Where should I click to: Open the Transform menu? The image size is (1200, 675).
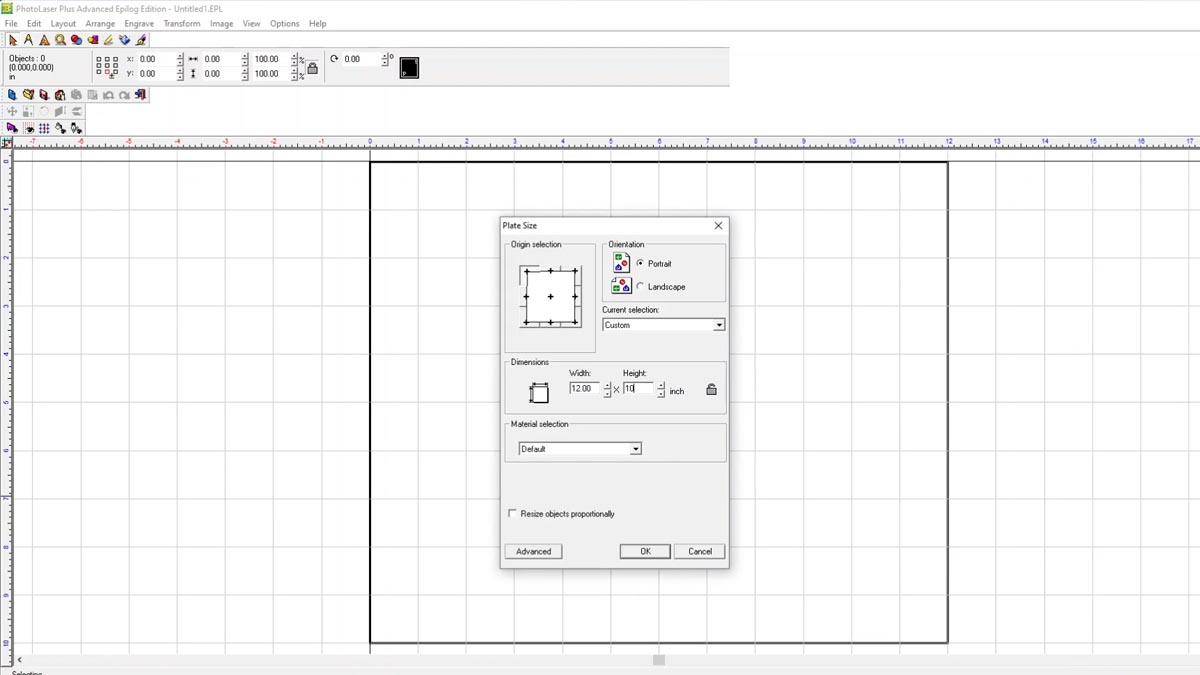point(182,23)
